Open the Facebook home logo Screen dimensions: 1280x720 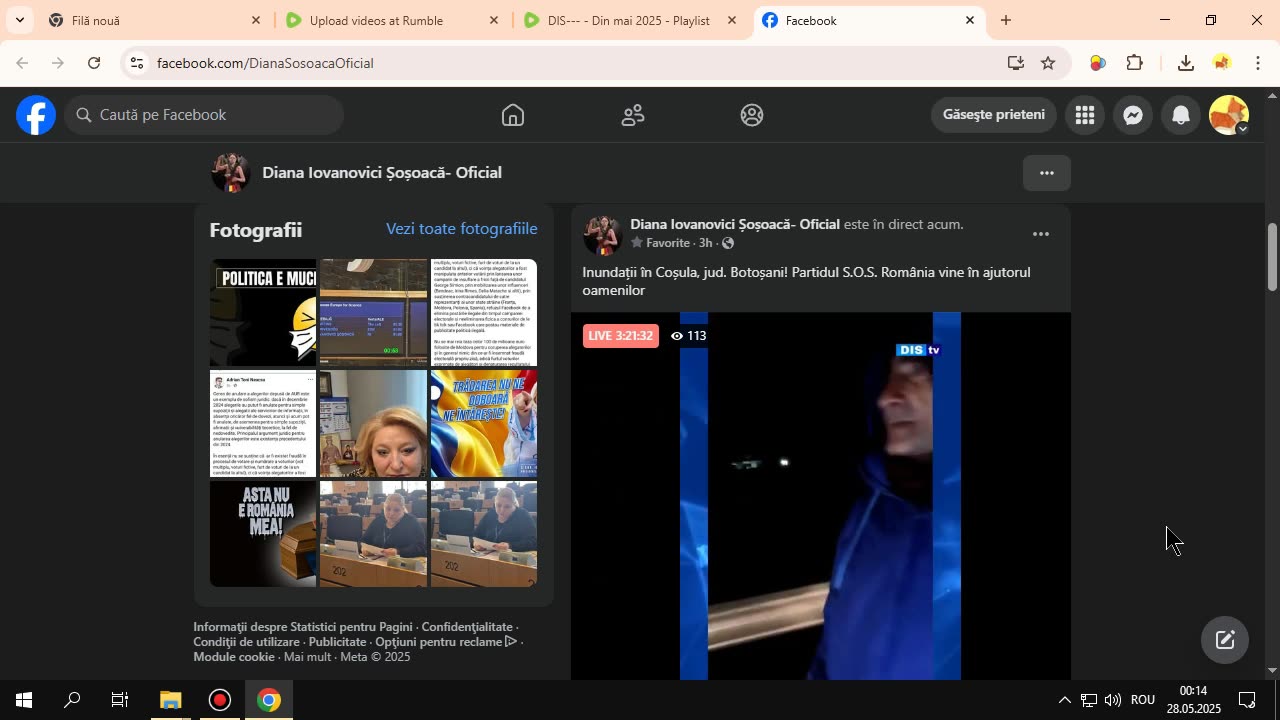pos(36,115)
